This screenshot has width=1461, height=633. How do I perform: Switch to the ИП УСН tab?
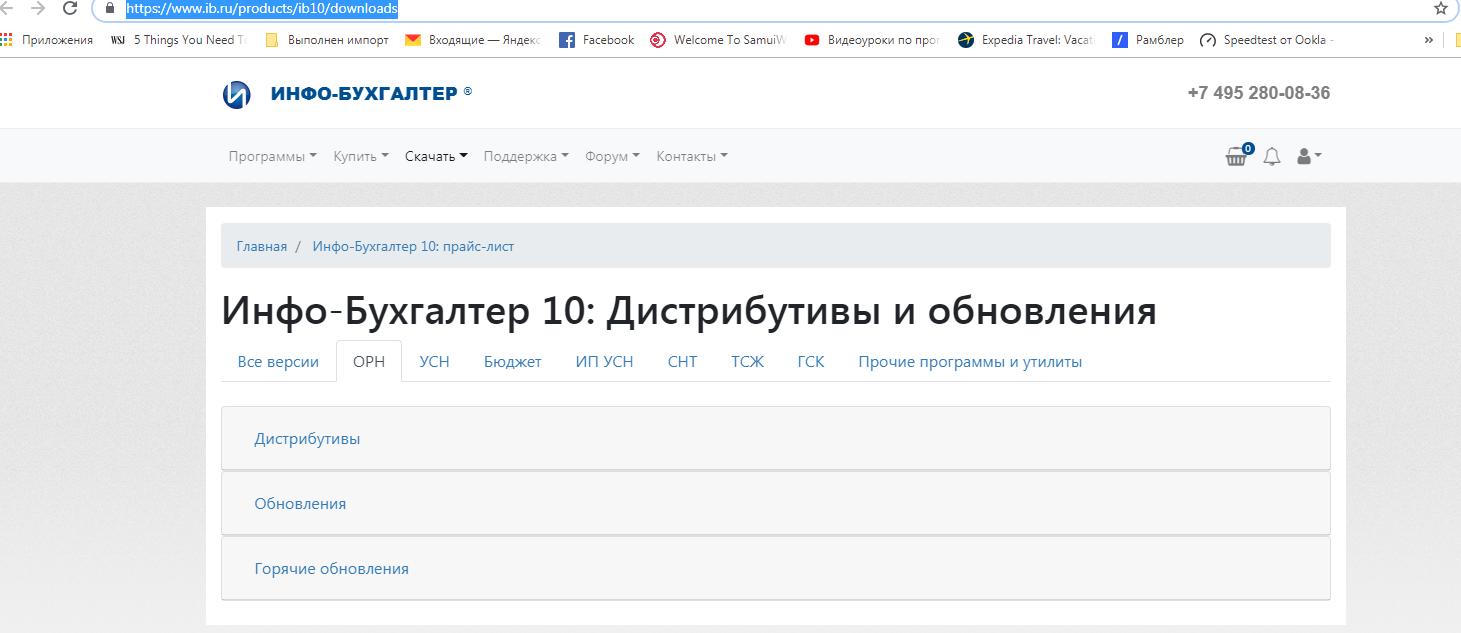tap(605, 362)
